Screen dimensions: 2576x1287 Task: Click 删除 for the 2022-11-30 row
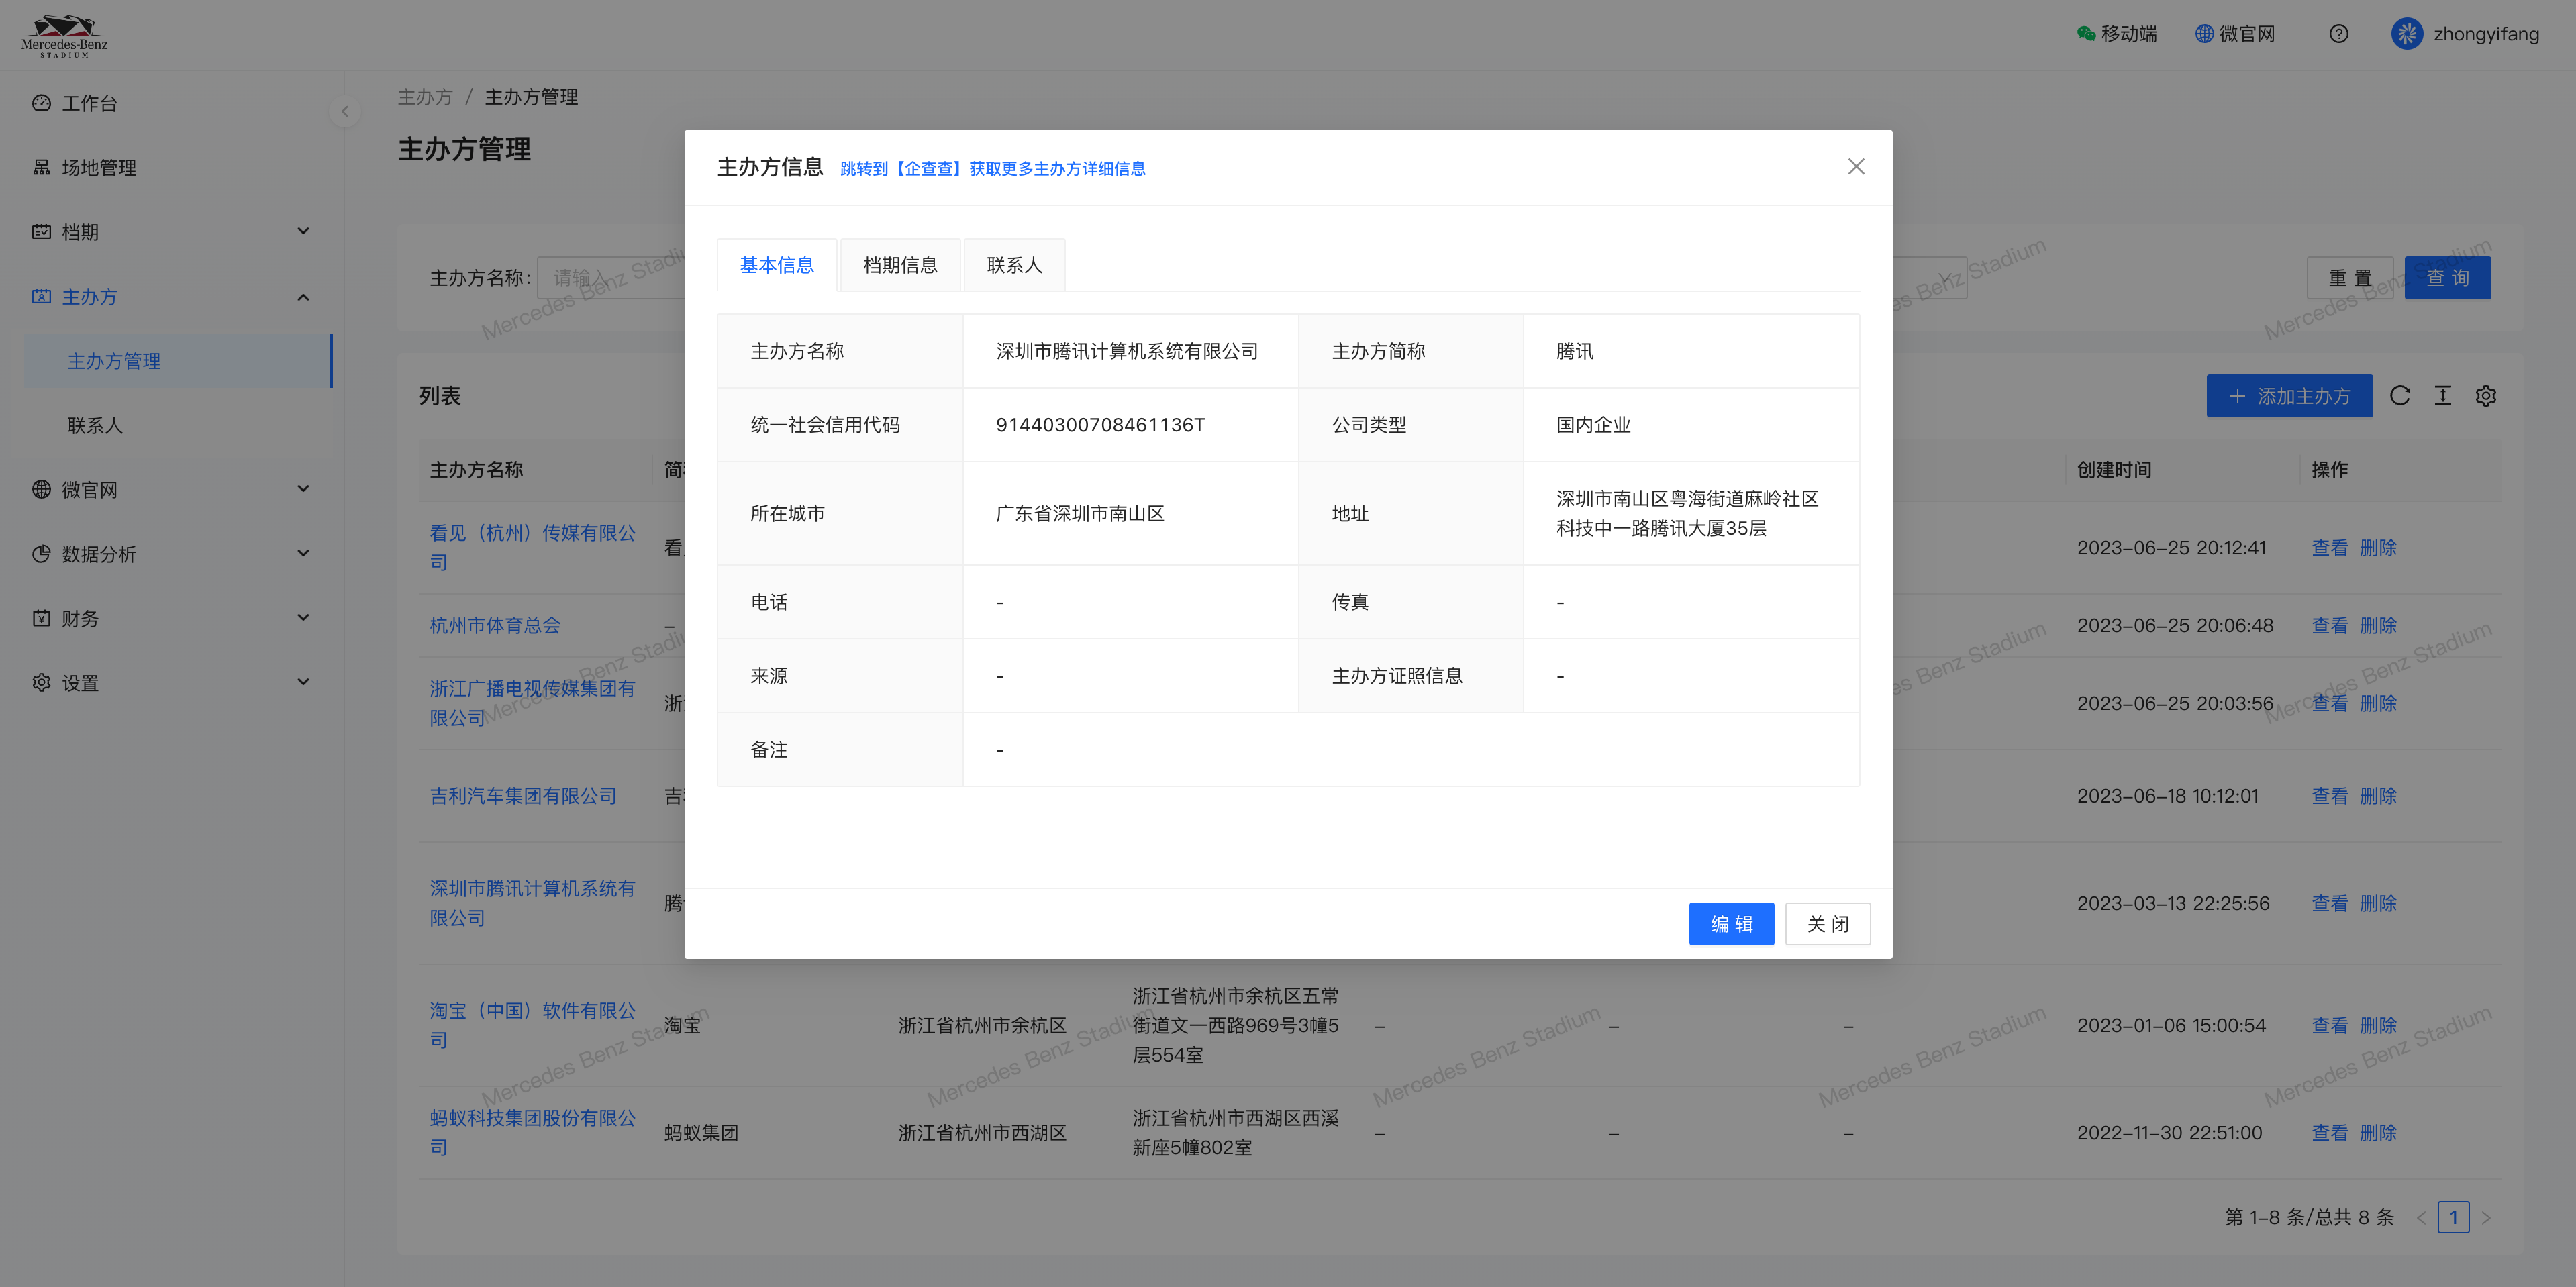[x=2378, y=1132]
